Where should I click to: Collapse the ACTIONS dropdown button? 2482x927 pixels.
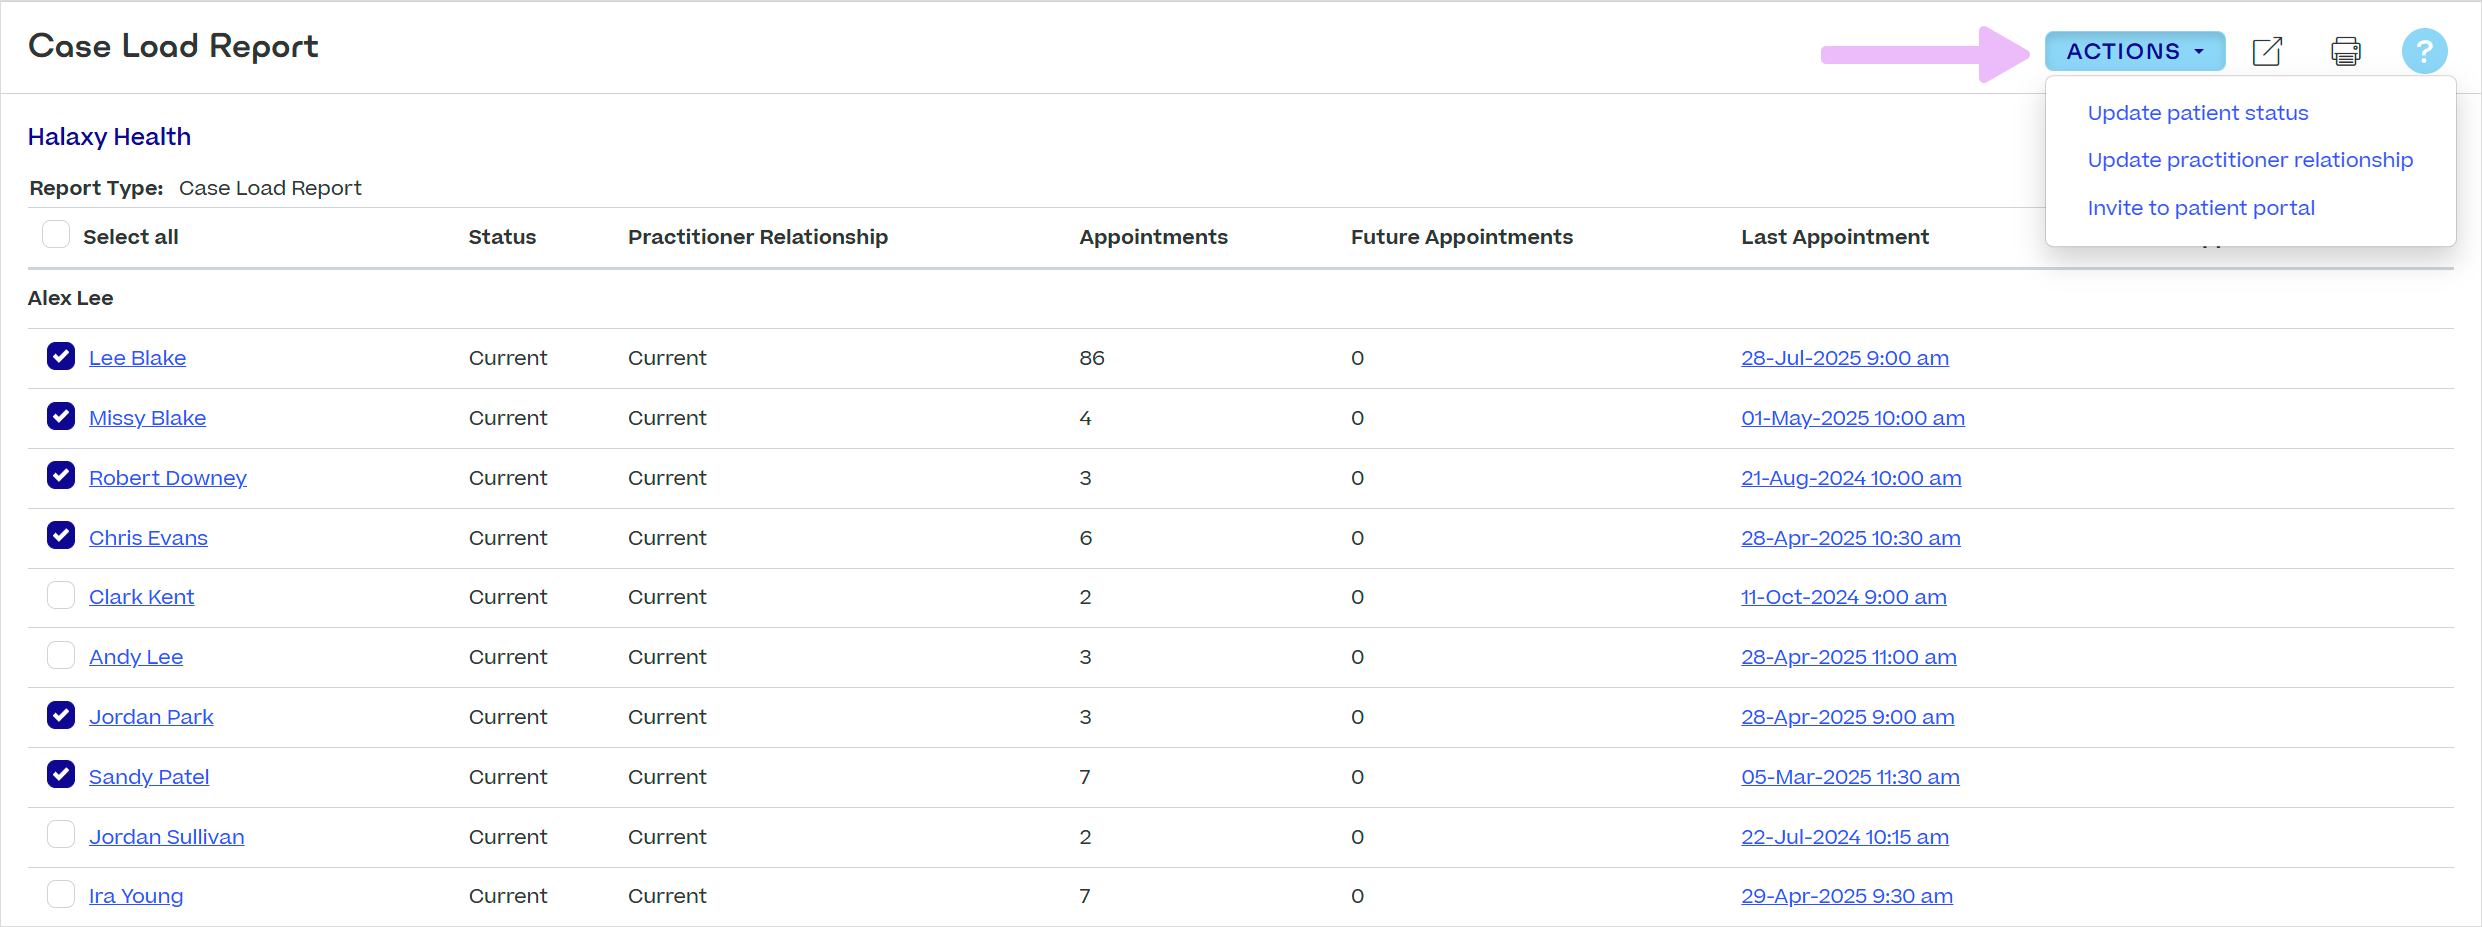coord(2134,51)
